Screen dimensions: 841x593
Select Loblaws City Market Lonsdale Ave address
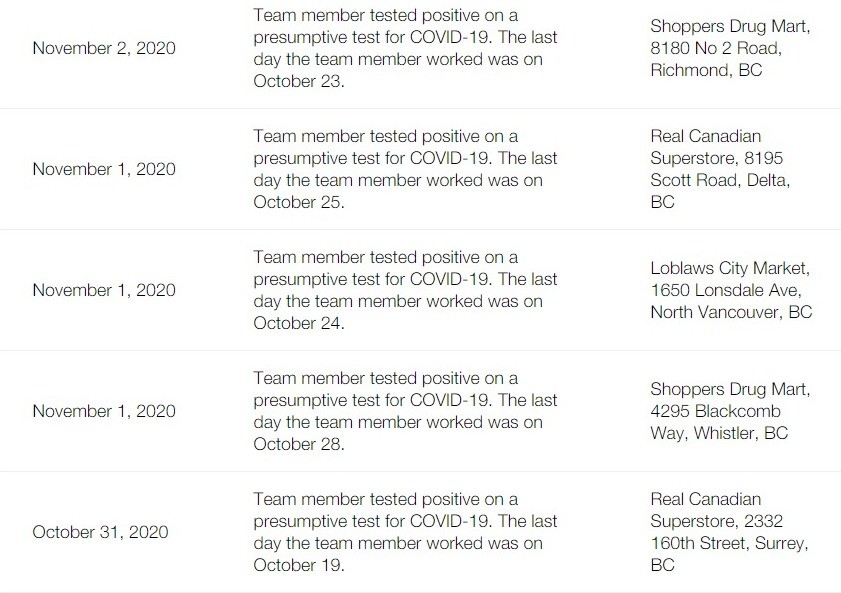click(x=732, y=291)
